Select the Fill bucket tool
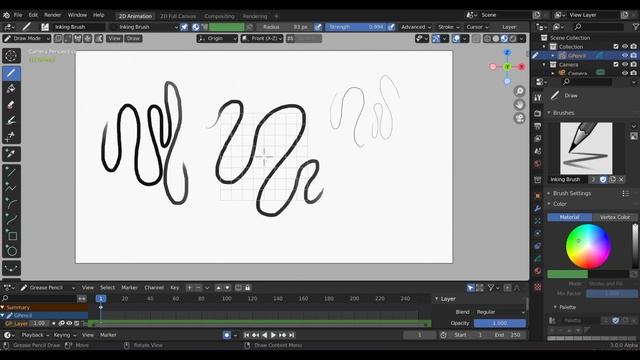 11,89
